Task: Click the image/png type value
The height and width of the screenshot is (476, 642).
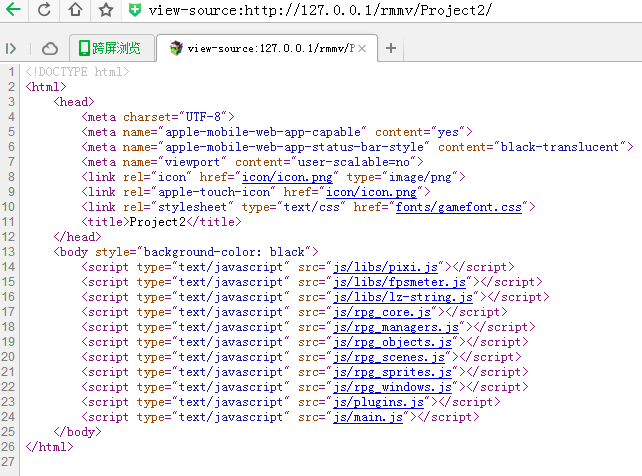Action: (420, 177)
